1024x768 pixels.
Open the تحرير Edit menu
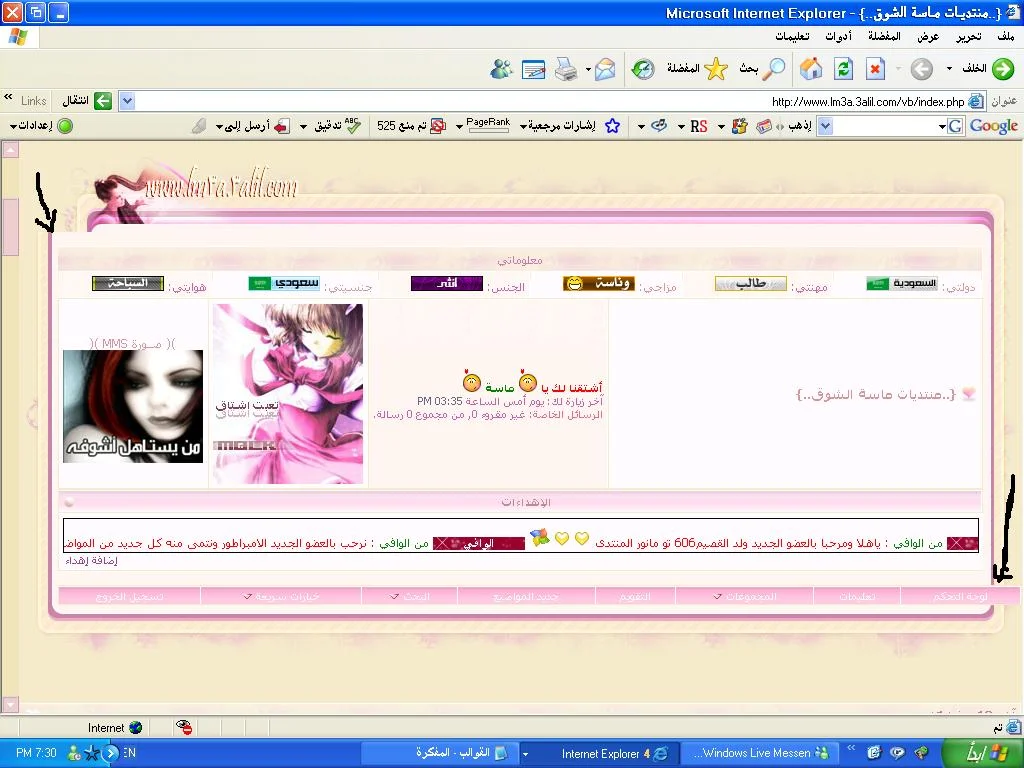(x=968, y=36)
